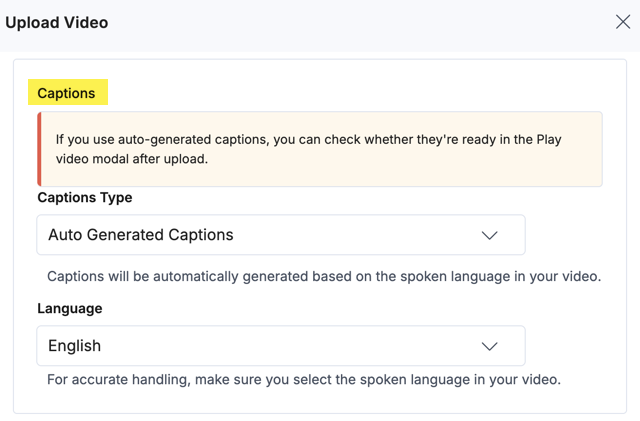Open the Language dropdown showing English
The height and width of the screenshot is (421, 640).
coord(281,346)
